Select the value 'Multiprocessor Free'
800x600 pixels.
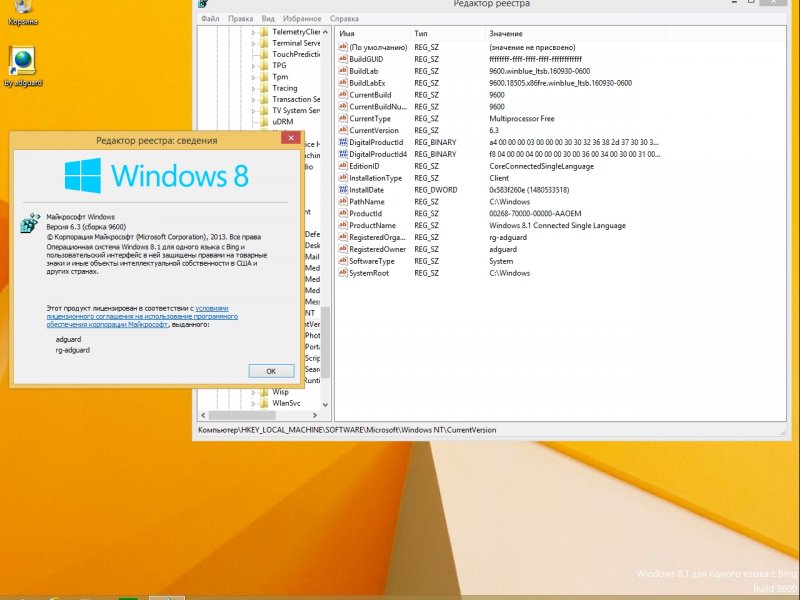[x=521, y=119]
